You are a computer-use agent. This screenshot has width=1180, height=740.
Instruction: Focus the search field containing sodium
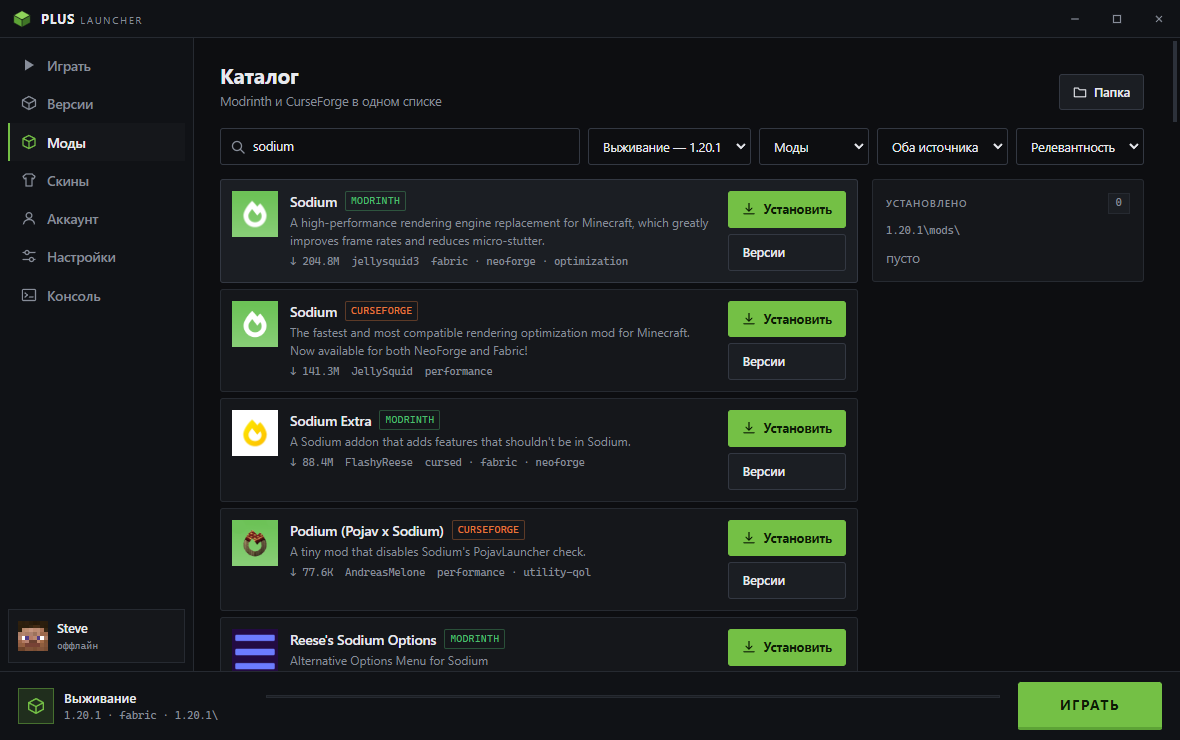coord(400,147)
